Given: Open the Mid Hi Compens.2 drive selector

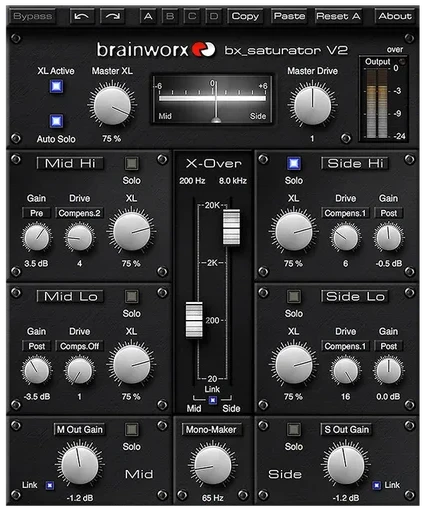Looking at the screenshot, I should (79, 213).
